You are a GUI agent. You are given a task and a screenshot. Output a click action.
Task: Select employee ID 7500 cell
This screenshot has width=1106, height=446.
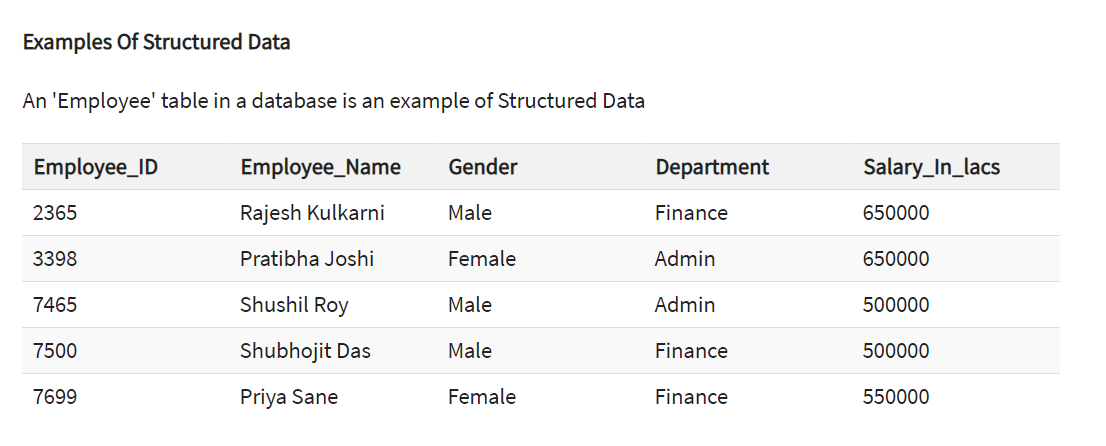(55, 351)
